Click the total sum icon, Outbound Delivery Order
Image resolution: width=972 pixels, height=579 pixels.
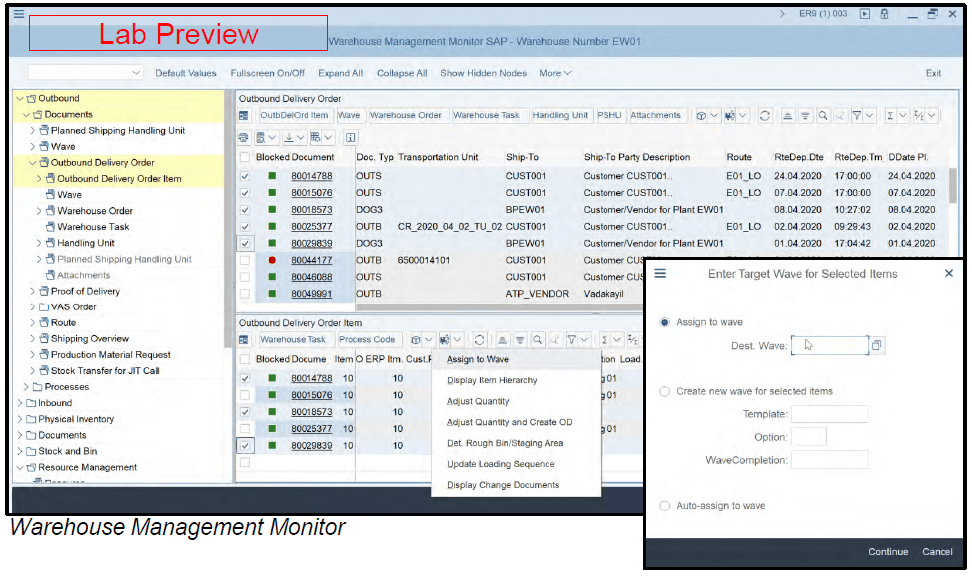[890, 116]
